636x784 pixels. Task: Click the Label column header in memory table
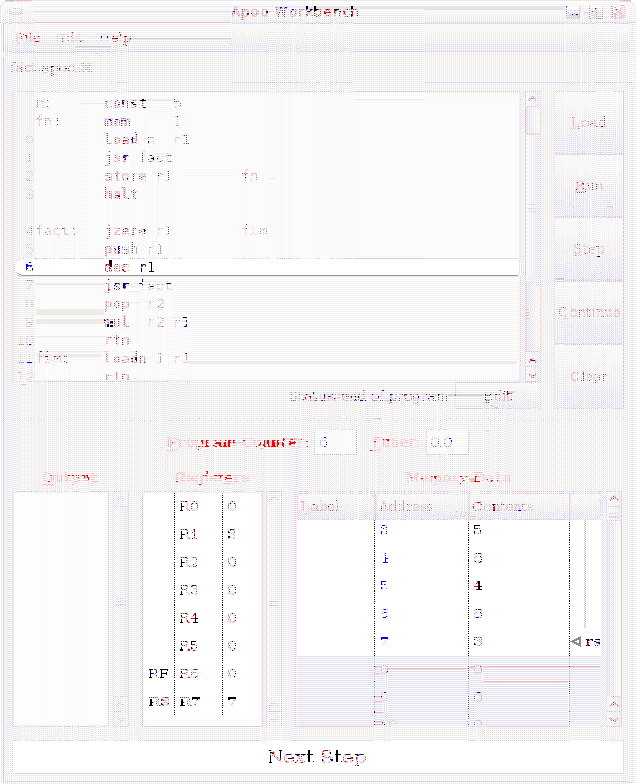(334, 506)
